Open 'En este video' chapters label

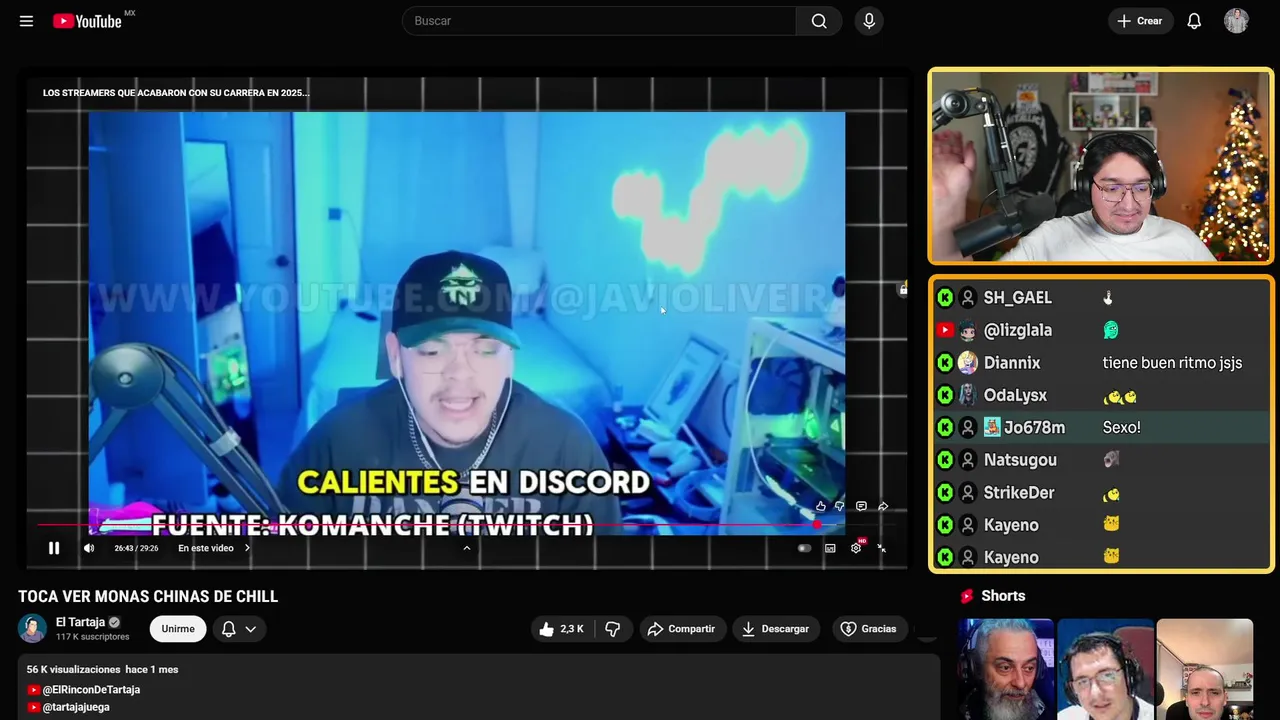coord(206,548)
